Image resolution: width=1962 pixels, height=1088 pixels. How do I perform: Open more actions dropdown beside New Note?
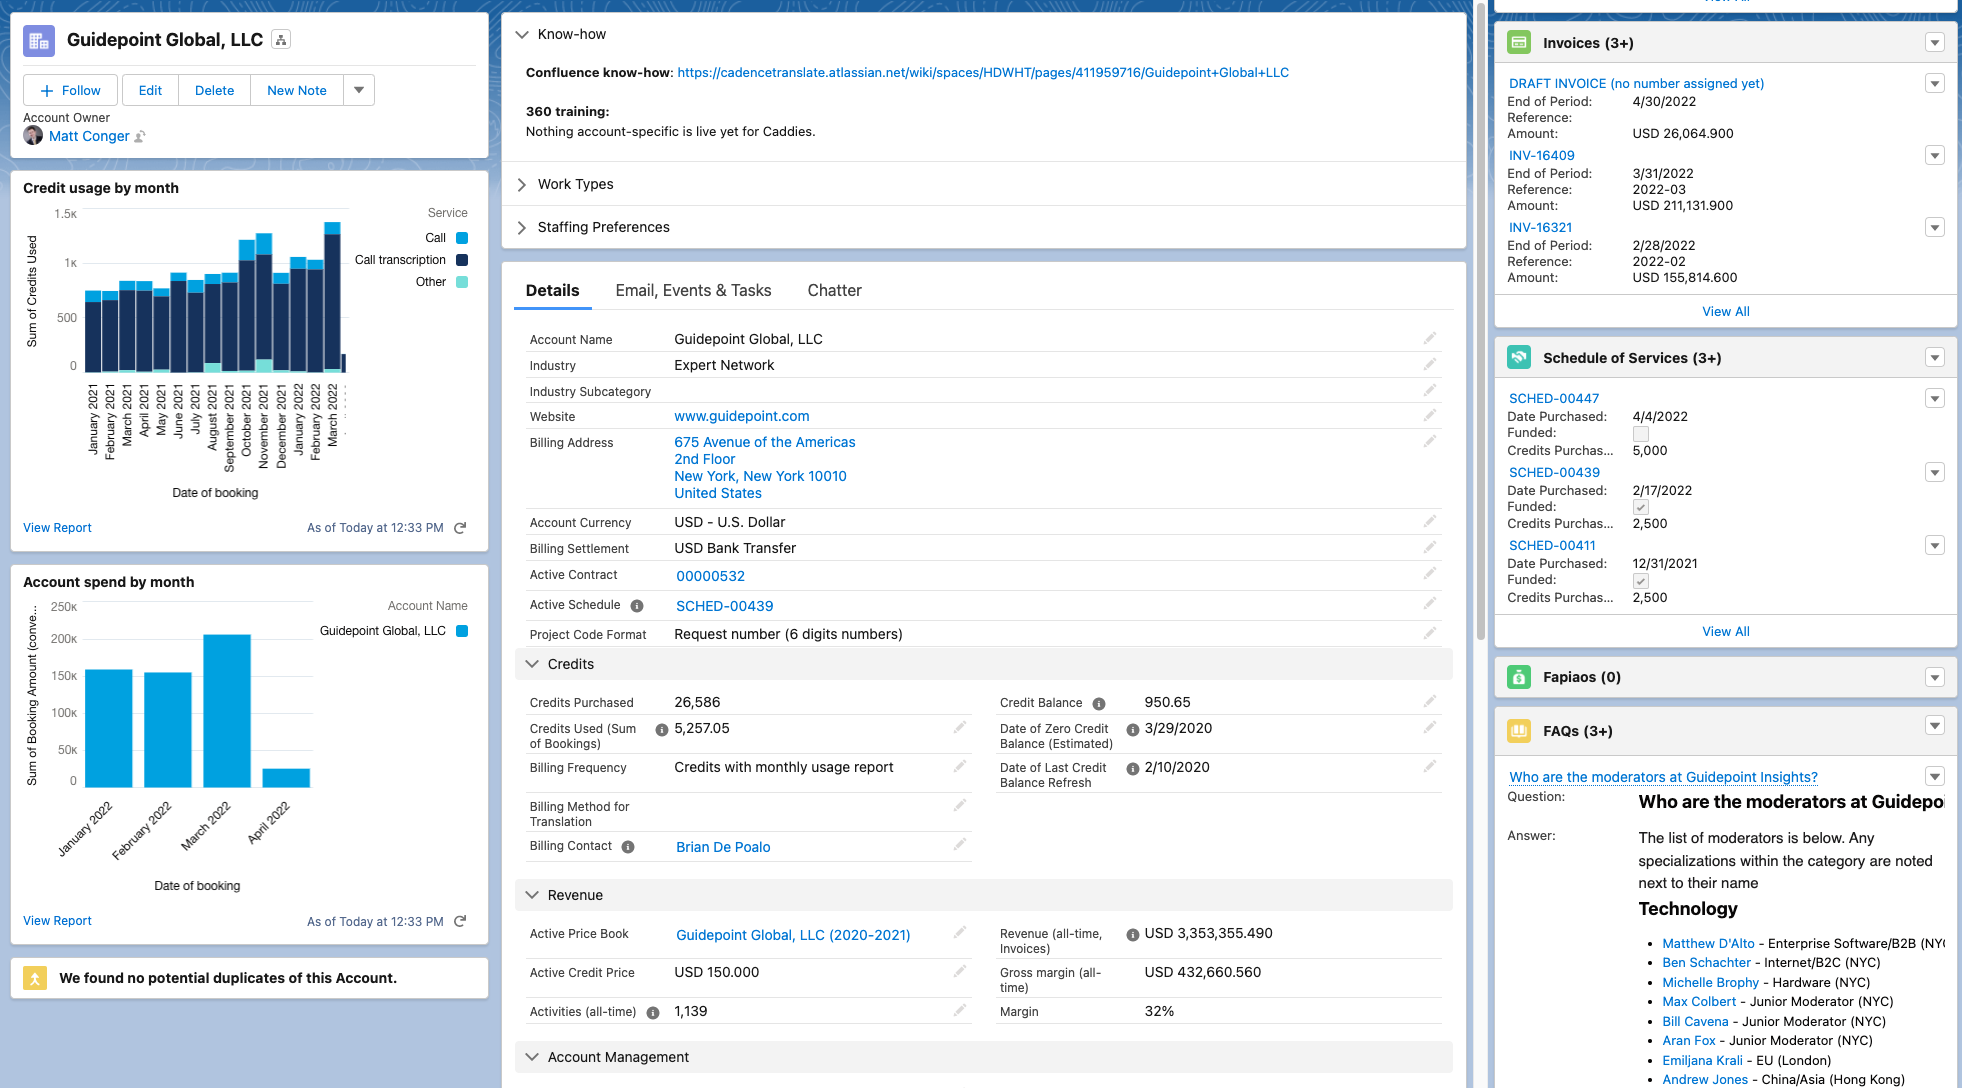(359, 90)
